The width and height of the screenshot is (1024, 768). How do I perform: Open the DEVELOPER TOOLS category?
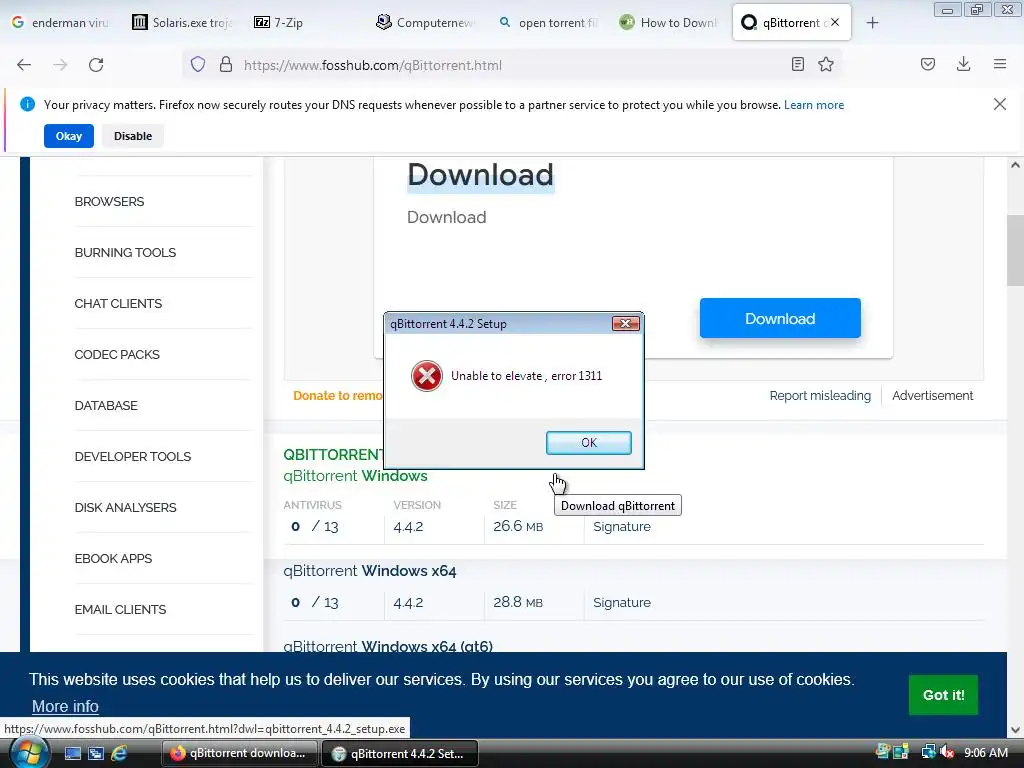click(133, 456)
